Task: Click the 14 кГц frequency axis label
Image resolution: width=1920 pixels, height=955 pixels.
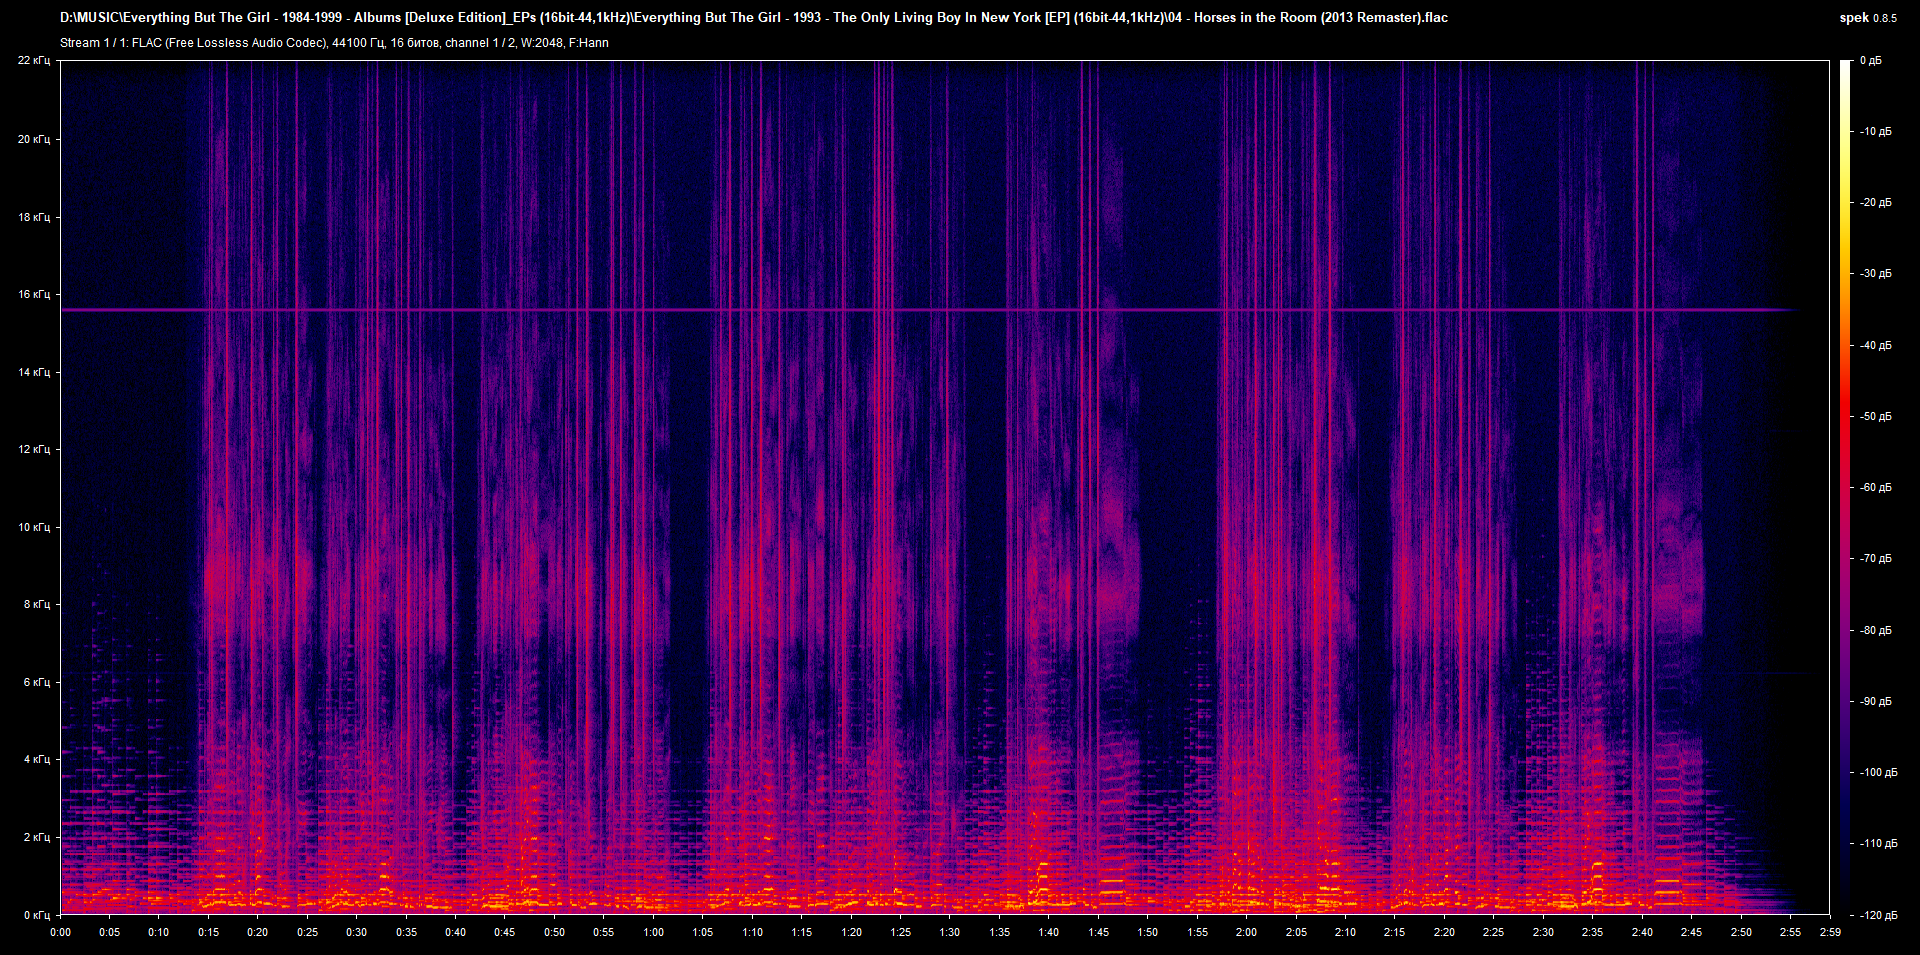Action: (34, 372)
